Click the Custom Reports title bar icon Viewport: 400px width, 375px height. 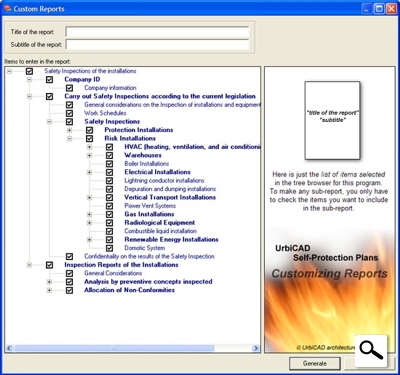point(7,8)
